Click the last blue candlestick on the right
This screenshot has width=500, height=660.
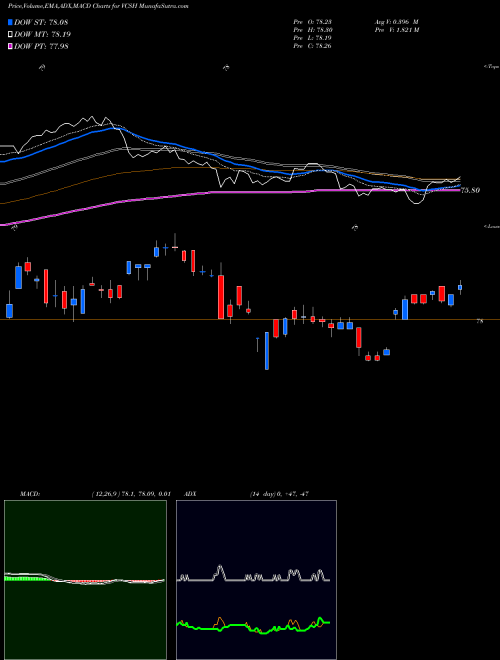click(x=460, y=287)
